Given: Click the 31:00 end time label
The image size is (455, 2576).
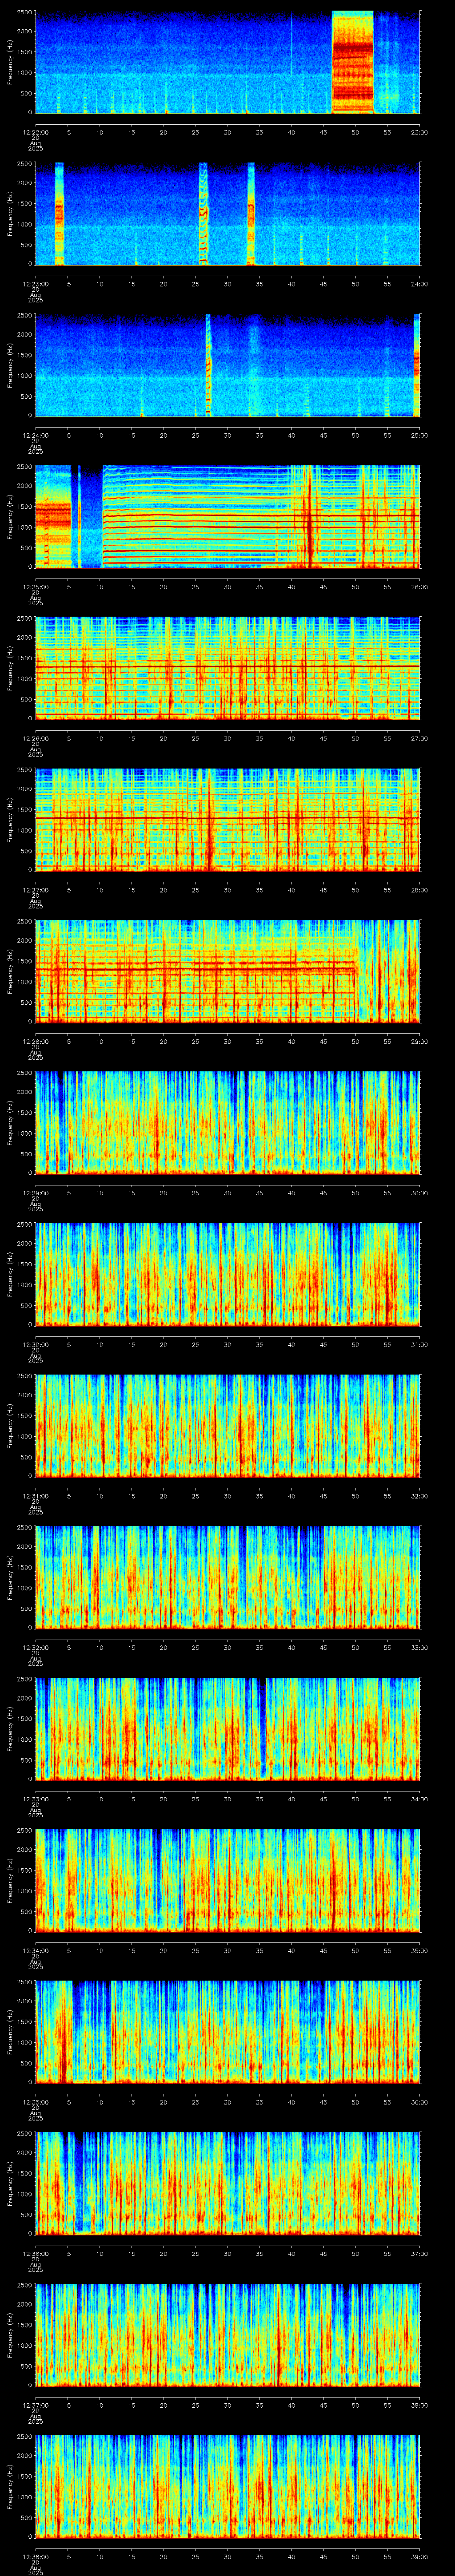Looking at the screenshot, I should pyautogui.click(x=419, y=1344).
